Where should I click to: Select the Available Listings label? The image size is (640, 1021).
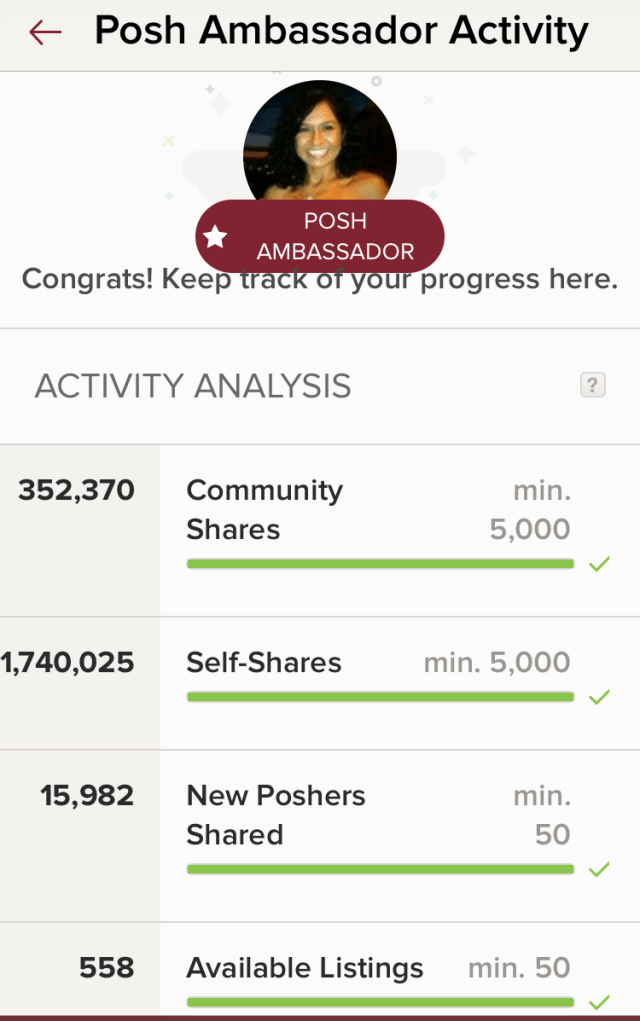[x=305, y=968]
